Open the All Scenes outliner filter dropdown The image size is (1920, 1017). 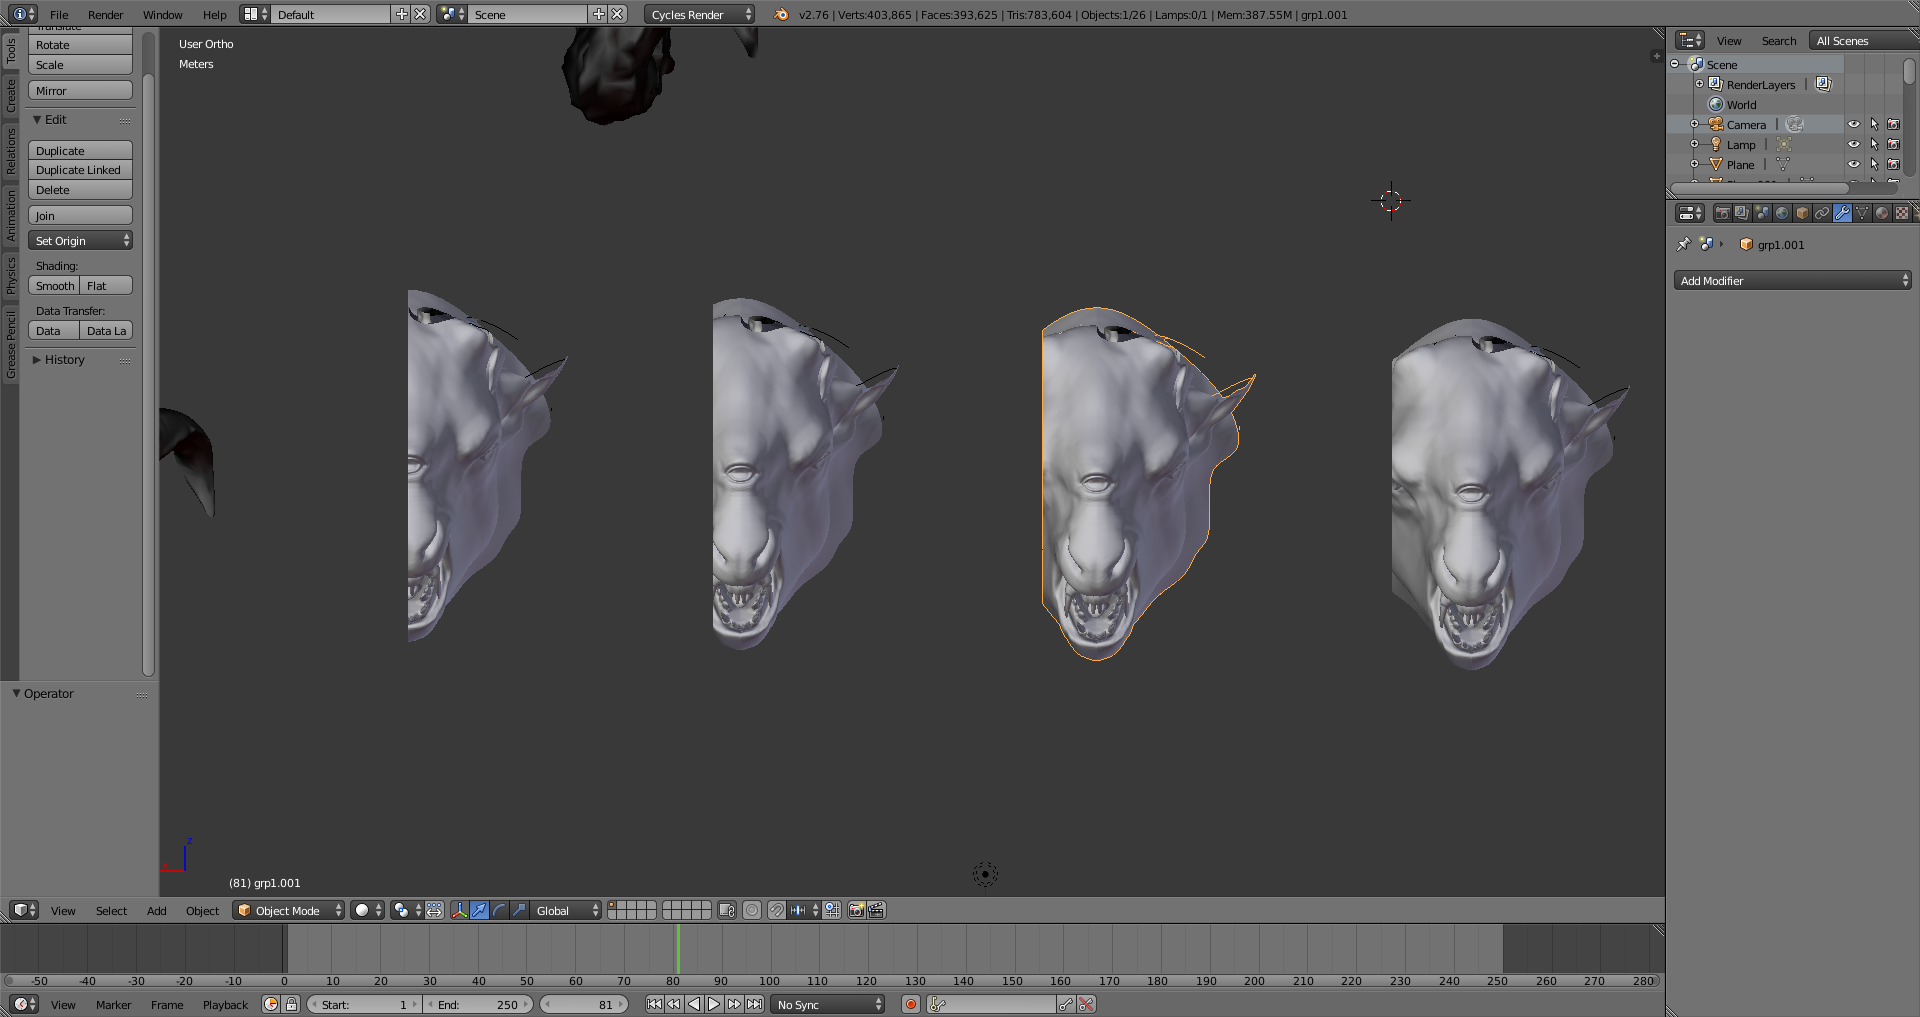point(1864,40)
